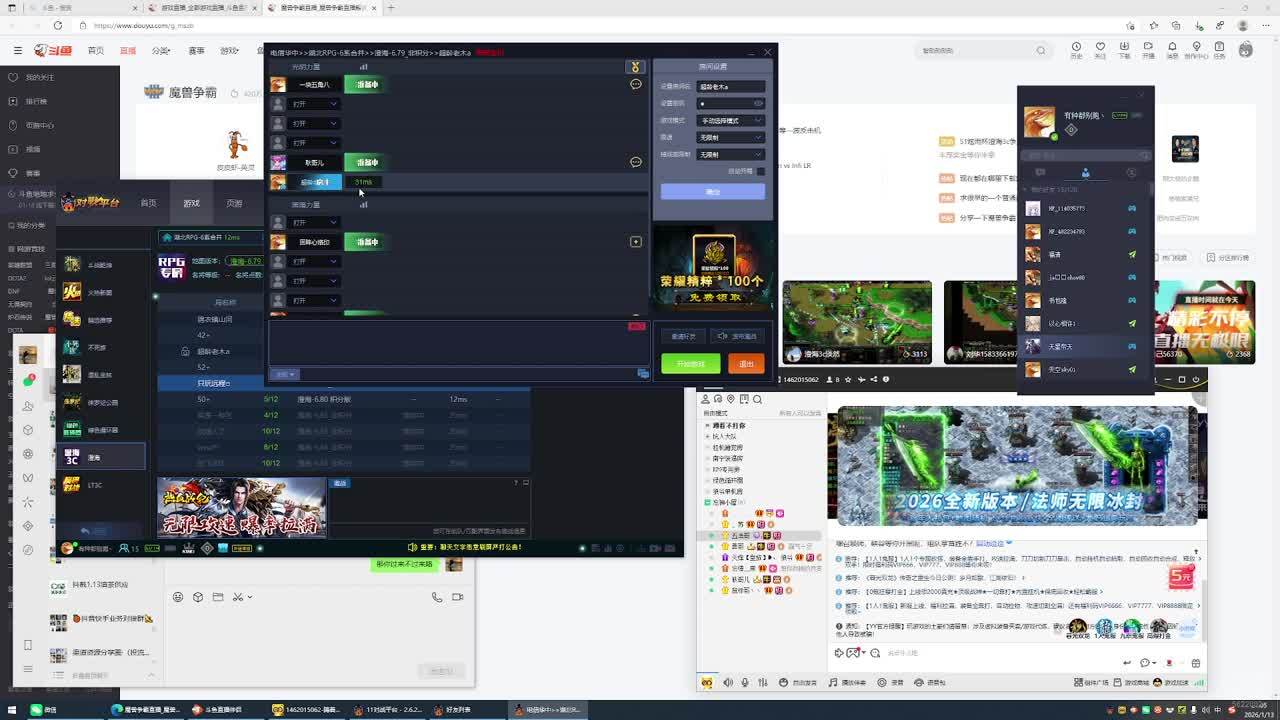Open the game mode selection dropdown
This screenshot has height=720, width=1280.
(x=731, y=120)
